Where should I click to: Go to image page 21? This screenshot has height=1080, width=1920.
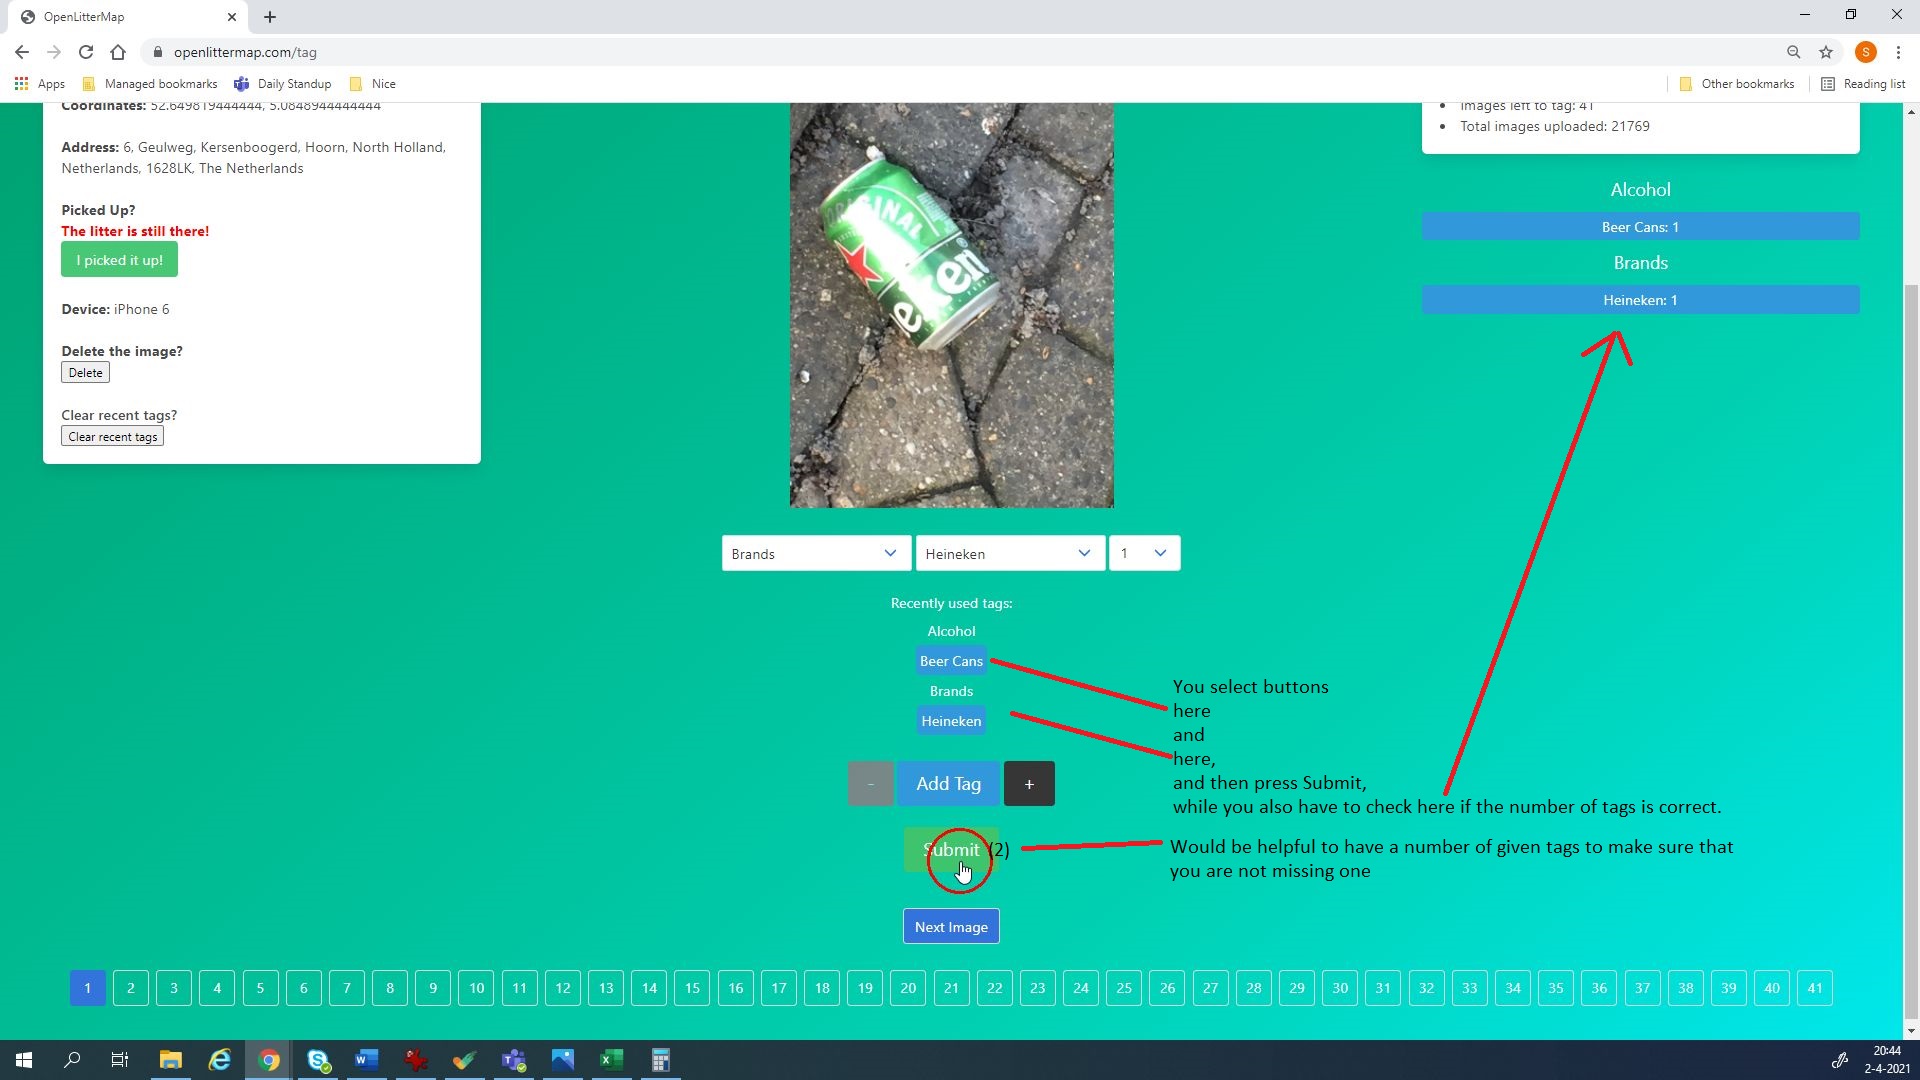click(951, 988)
